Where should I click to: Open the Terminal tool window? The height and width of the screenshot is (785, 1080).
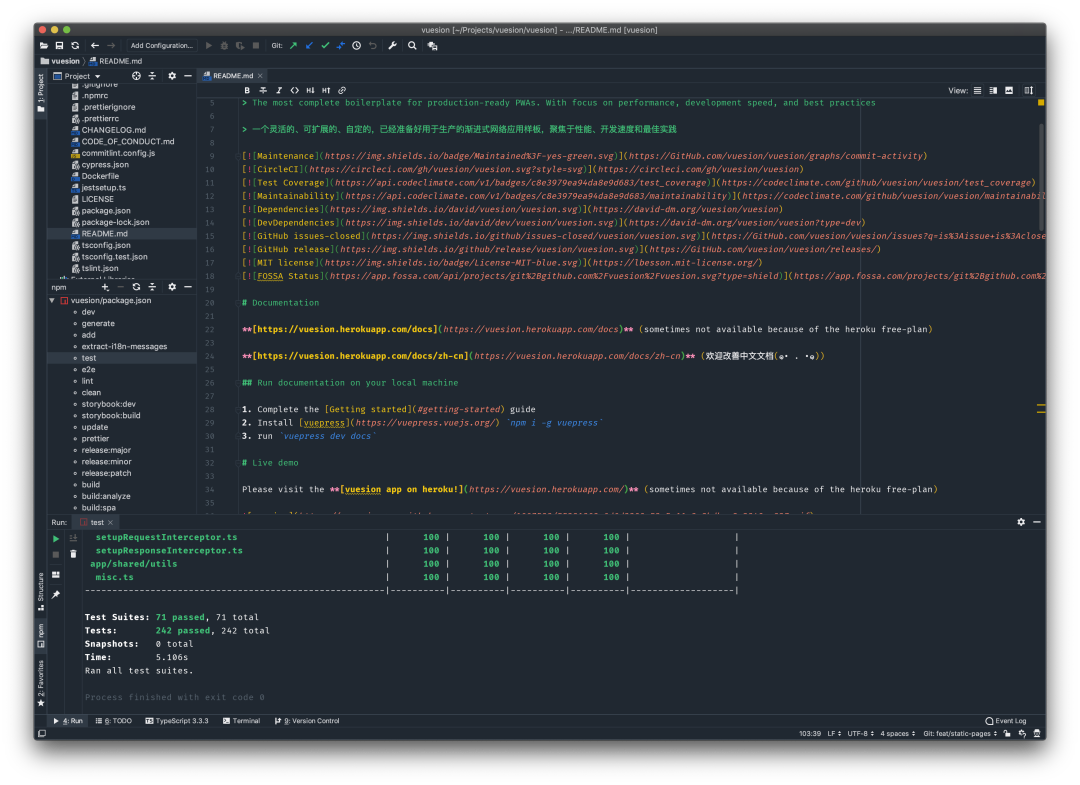[241, 721]
